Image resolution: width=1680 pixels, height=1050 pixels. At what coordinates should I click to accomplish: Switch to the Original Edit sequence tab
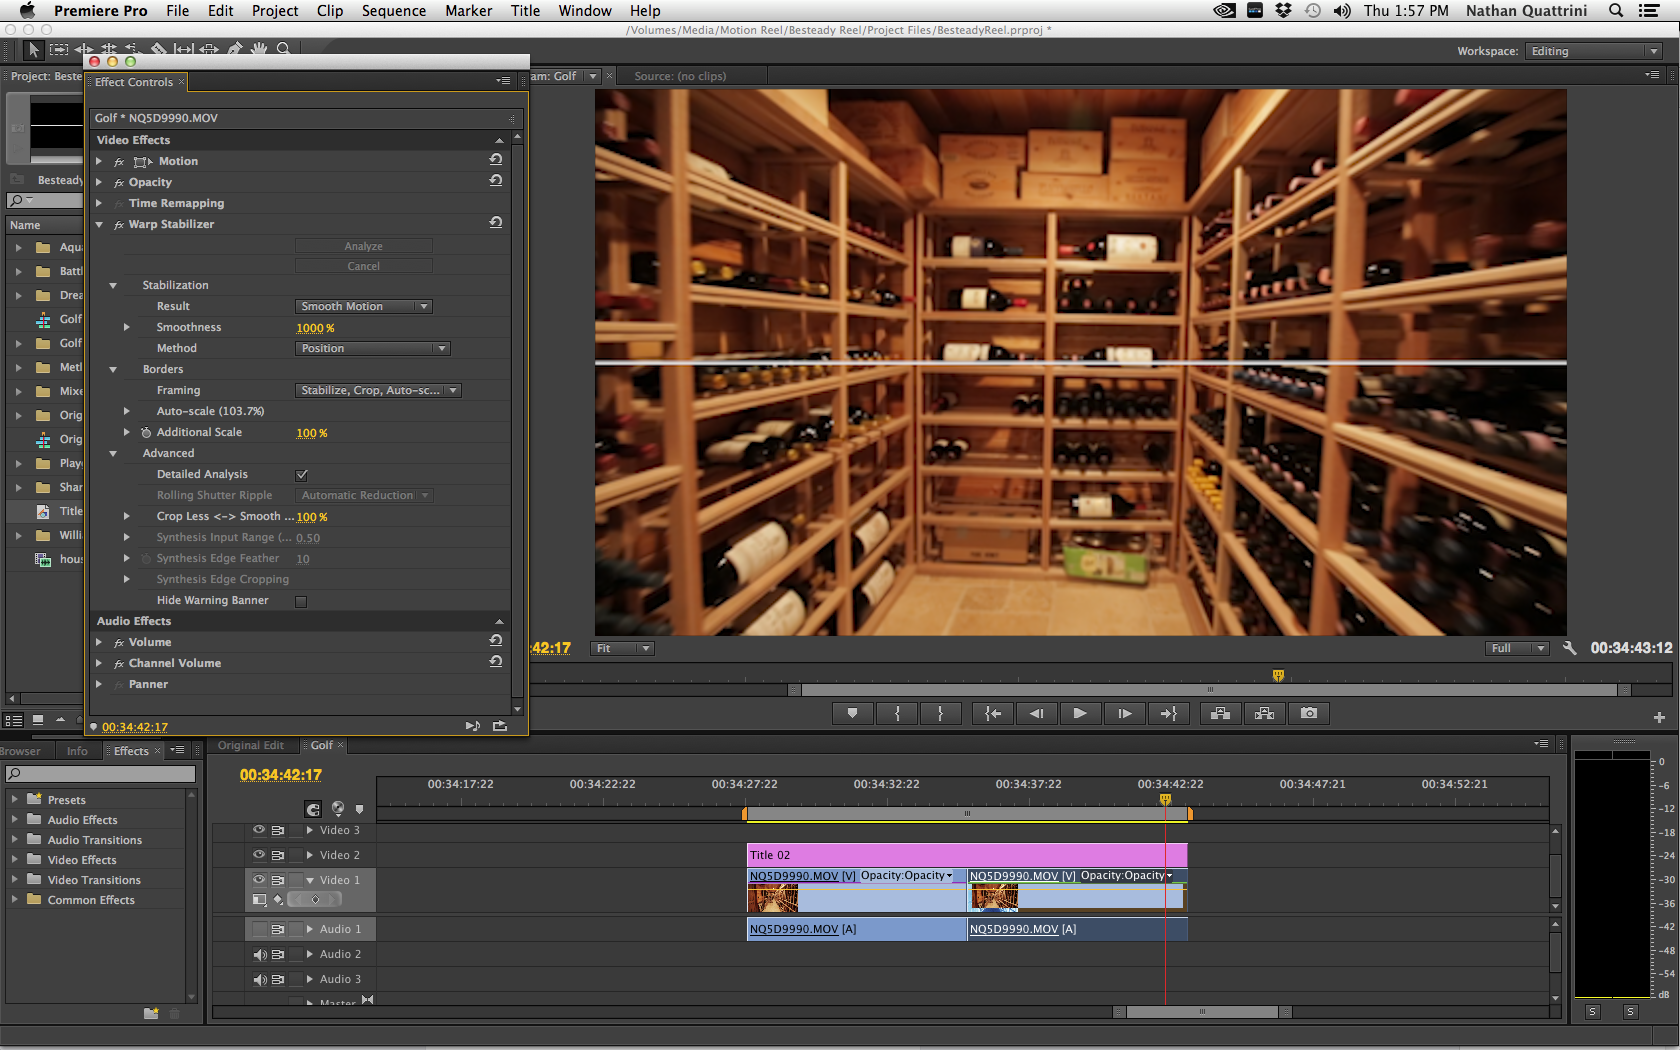click(x=251, y=746)
